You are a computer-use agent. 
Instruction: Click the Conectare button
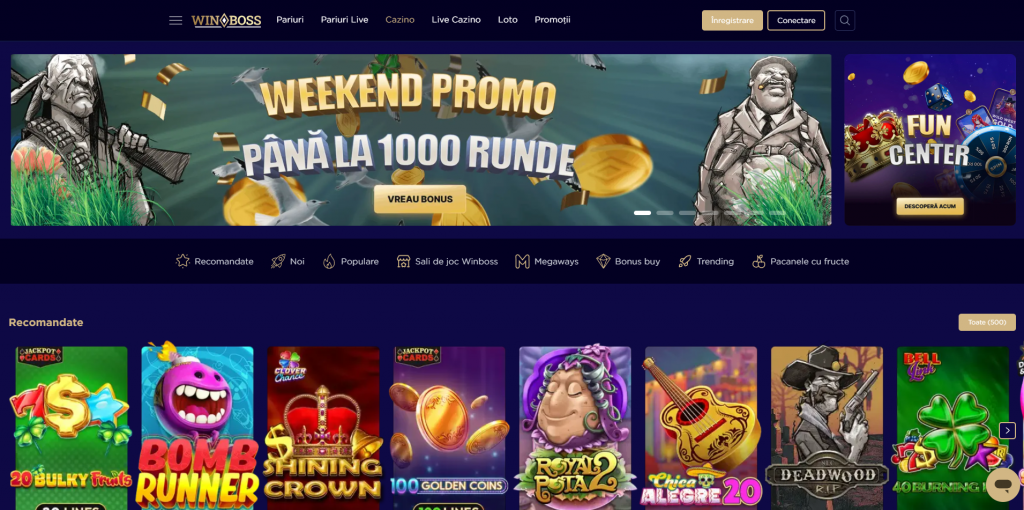point(796,20)
